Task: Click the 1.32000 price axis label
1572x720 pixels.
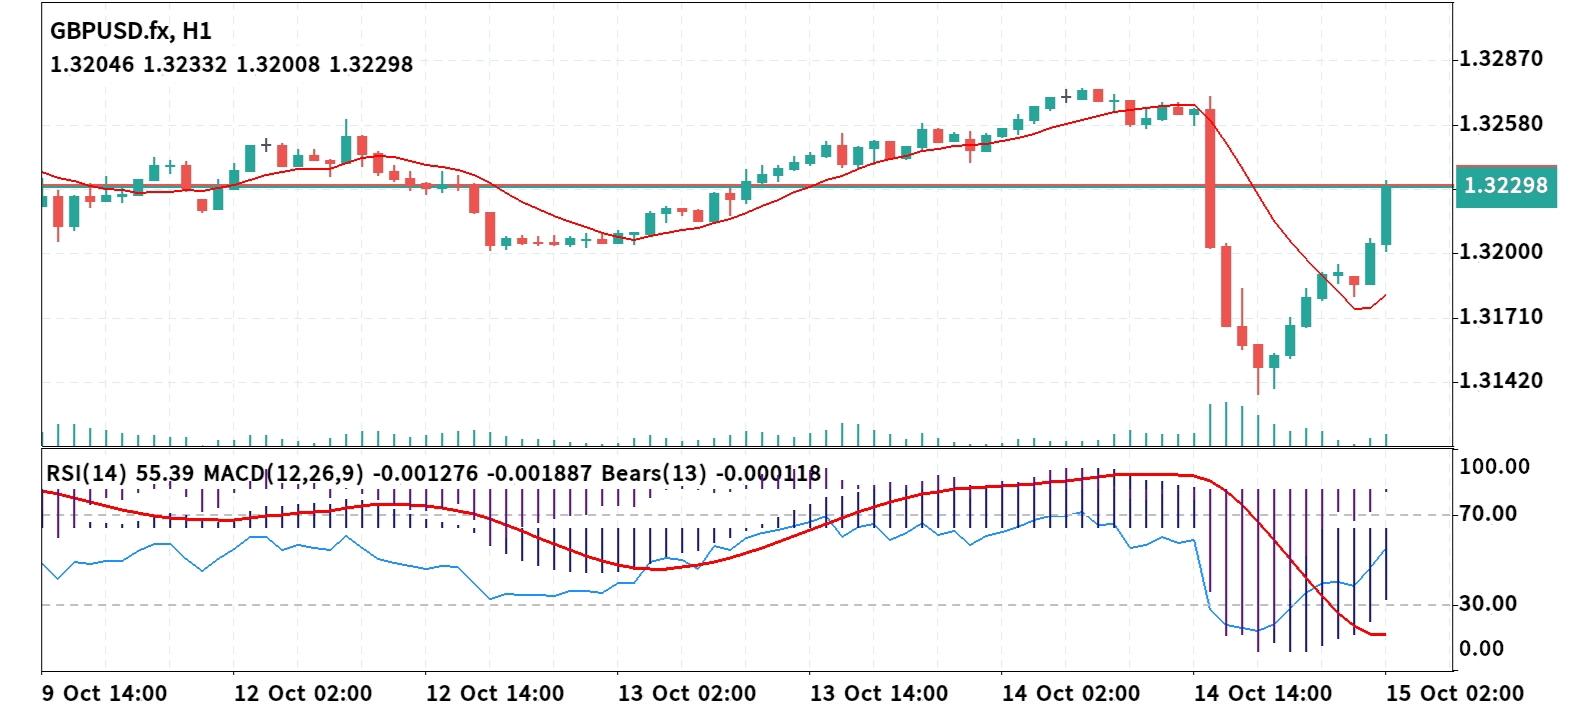Action: pyautogui.click(x=1501, y=252)
